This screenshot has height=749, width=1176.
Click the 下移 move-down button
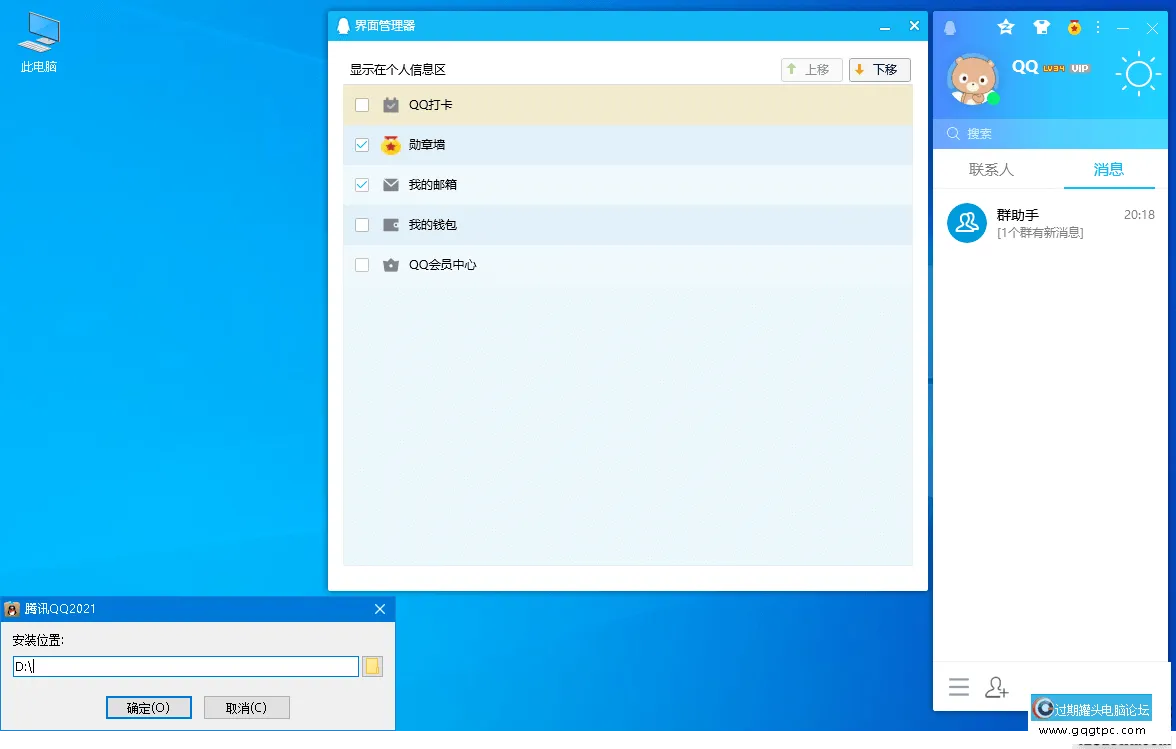(x=878, y=69)
